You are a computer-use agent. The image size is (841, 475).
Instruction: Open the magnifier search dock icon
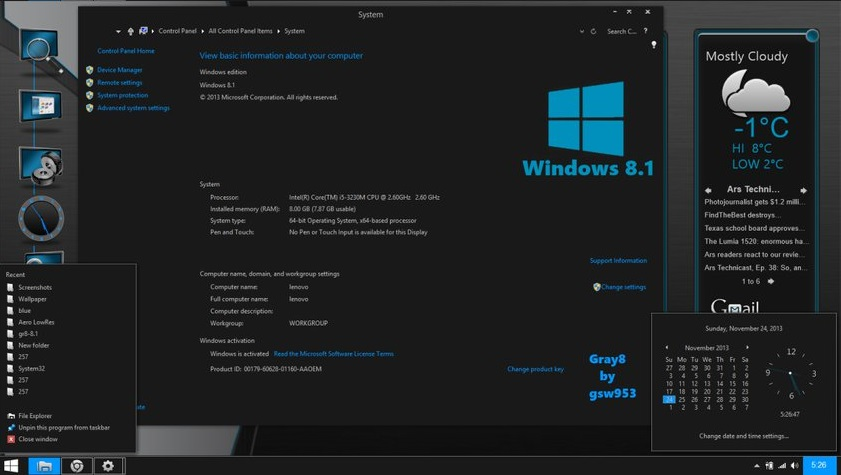coord(41,48)
